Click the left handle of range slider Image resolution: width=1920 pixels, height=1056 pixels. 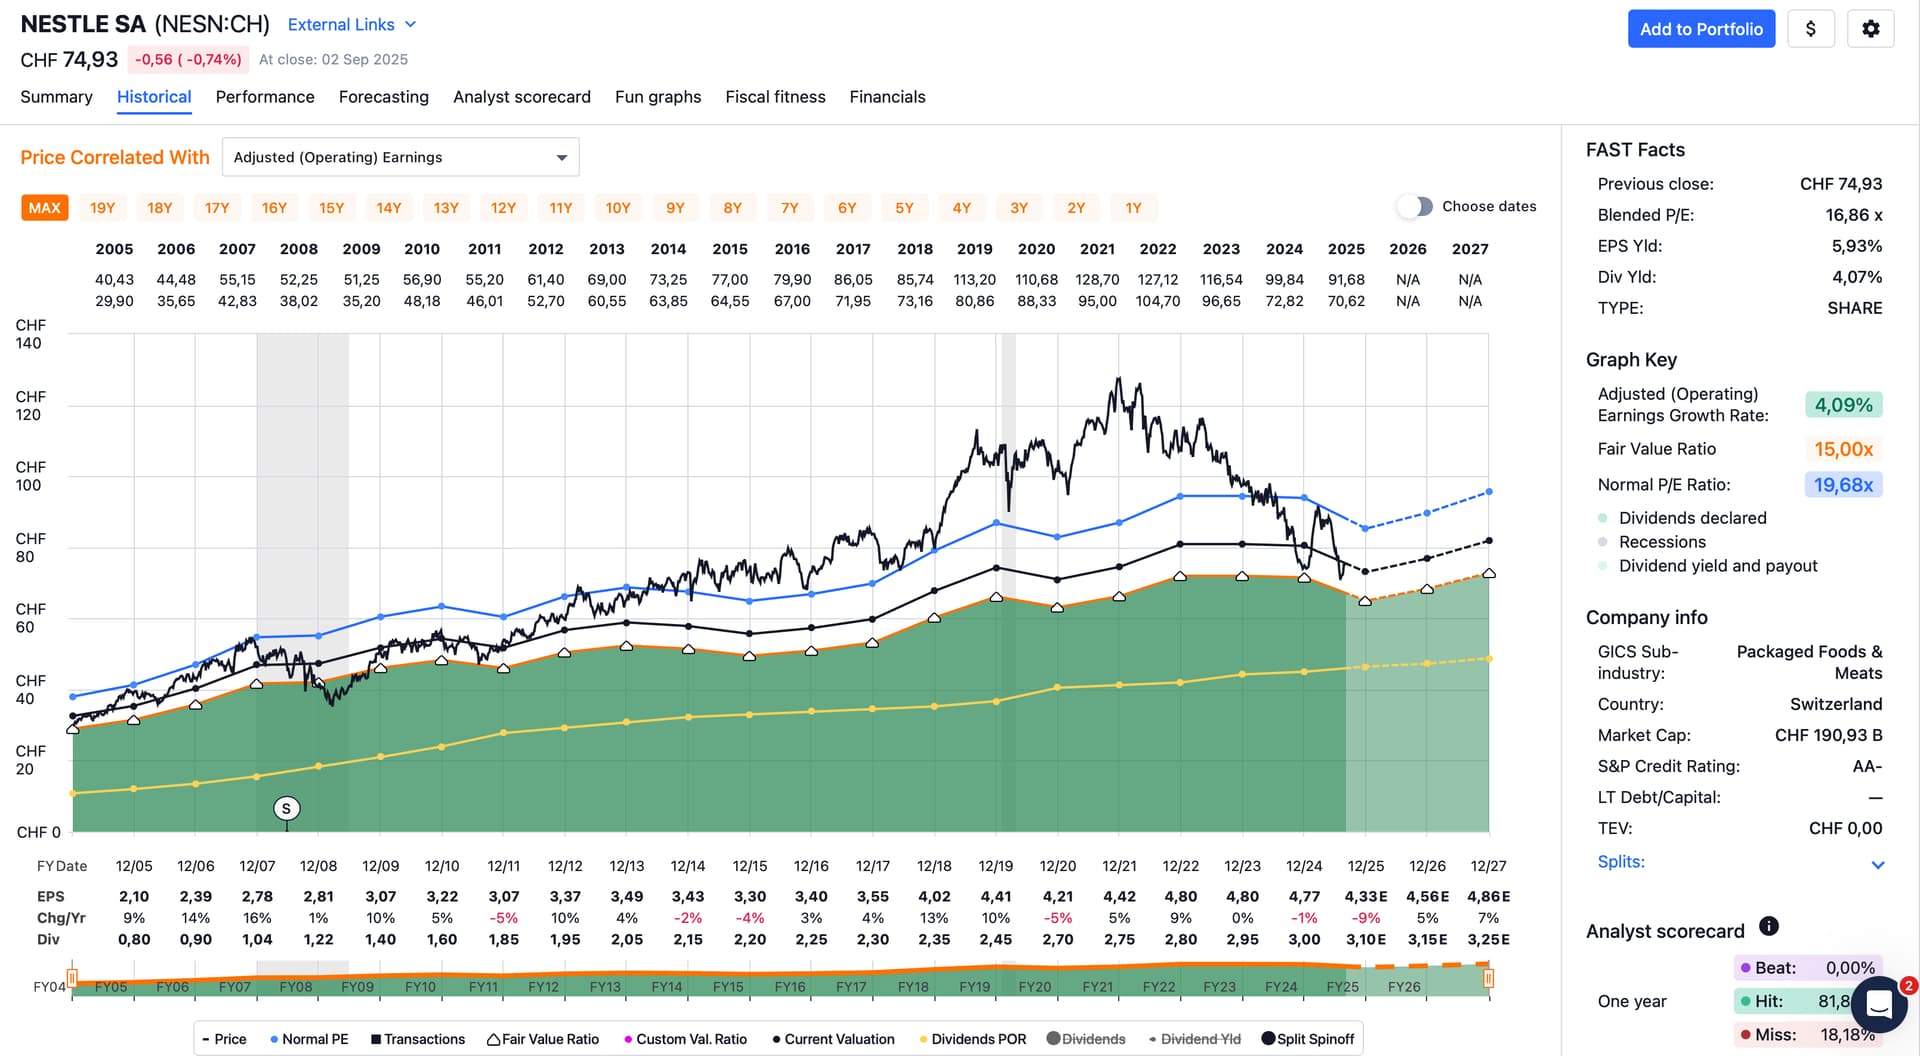tap(72, 977)
